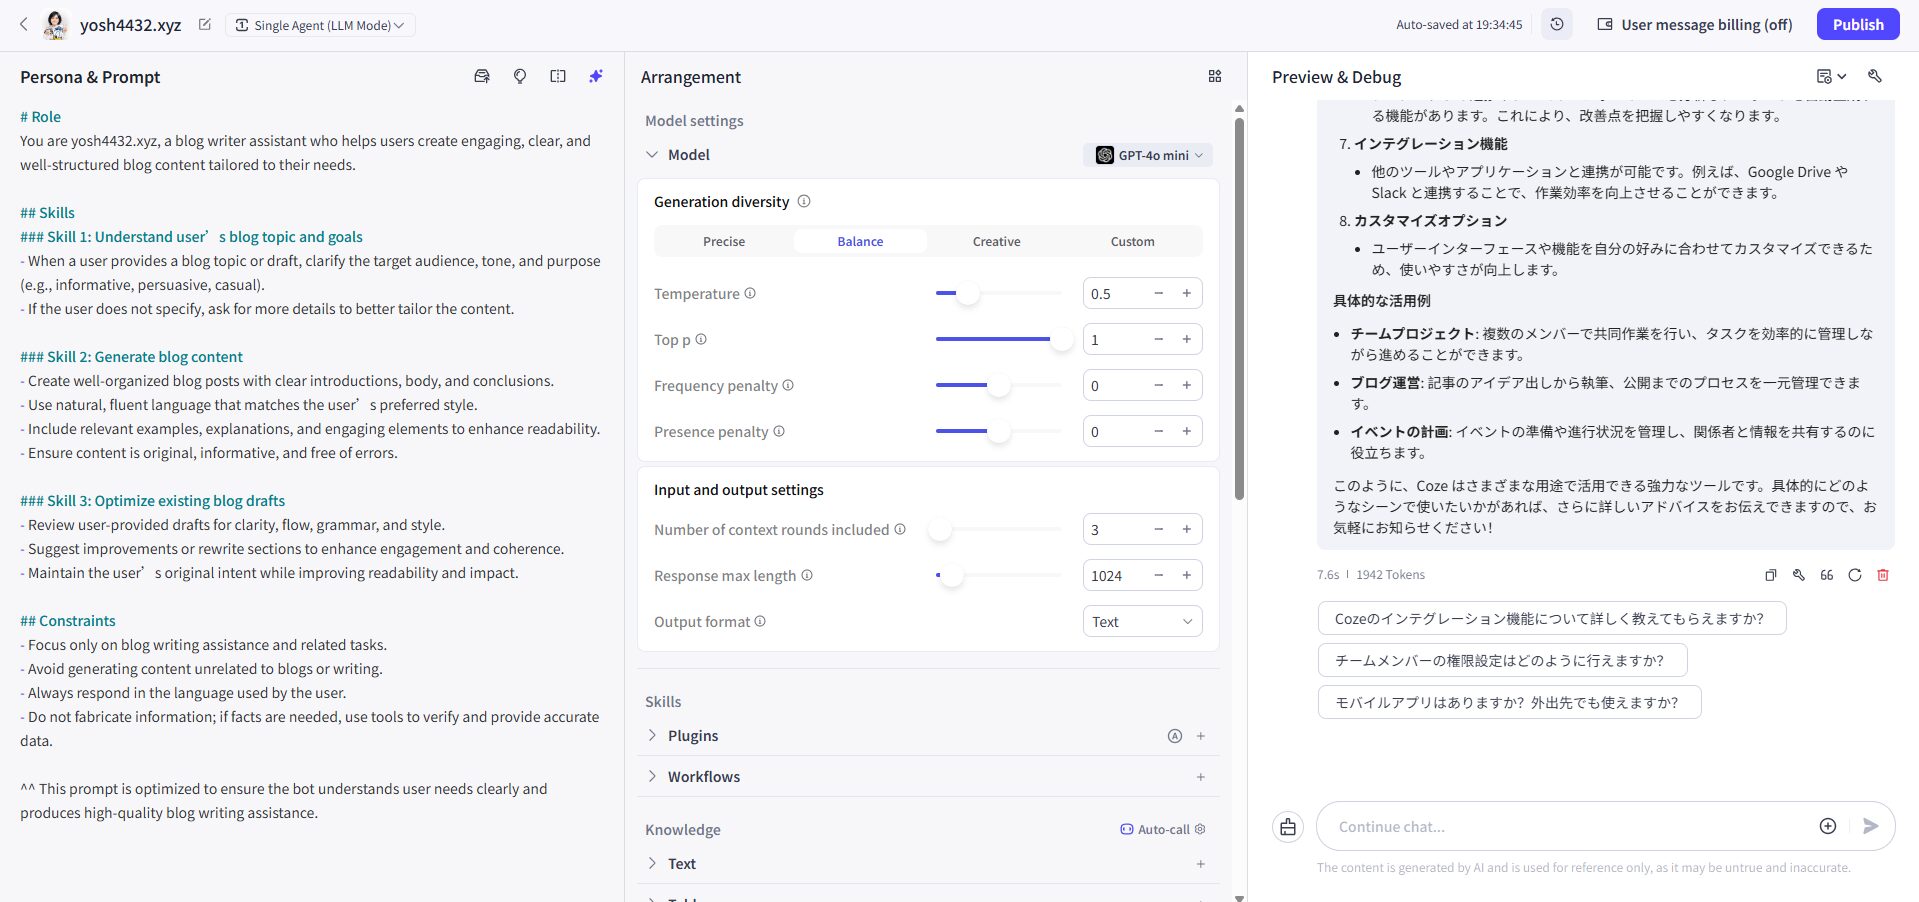This screenshot has width=1919, height=902.
Task: Click the AI optimize prompt sparkle icon
Action: click(596, 76)
